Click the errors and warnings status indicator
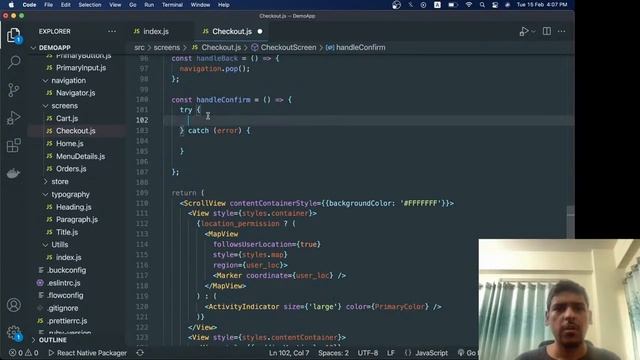Screen dimensions: 640x360 [x=24, y=353]
